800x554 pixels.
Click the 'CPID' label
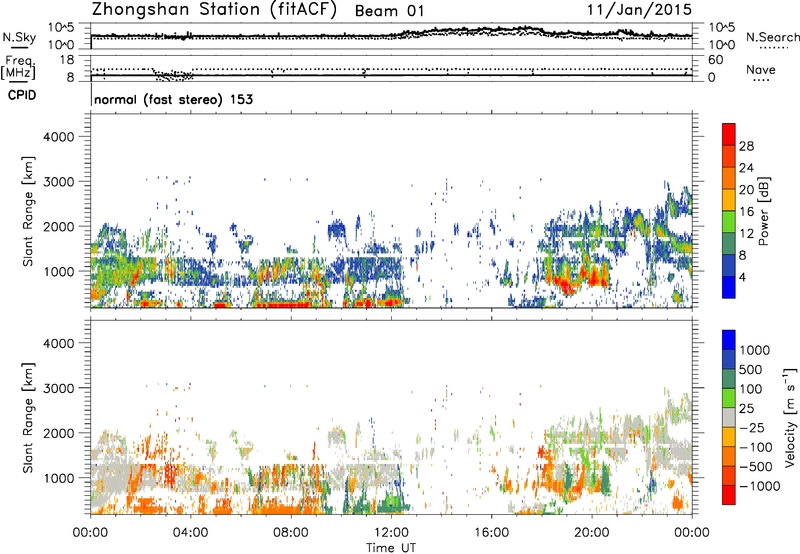[x=22, y=95]
